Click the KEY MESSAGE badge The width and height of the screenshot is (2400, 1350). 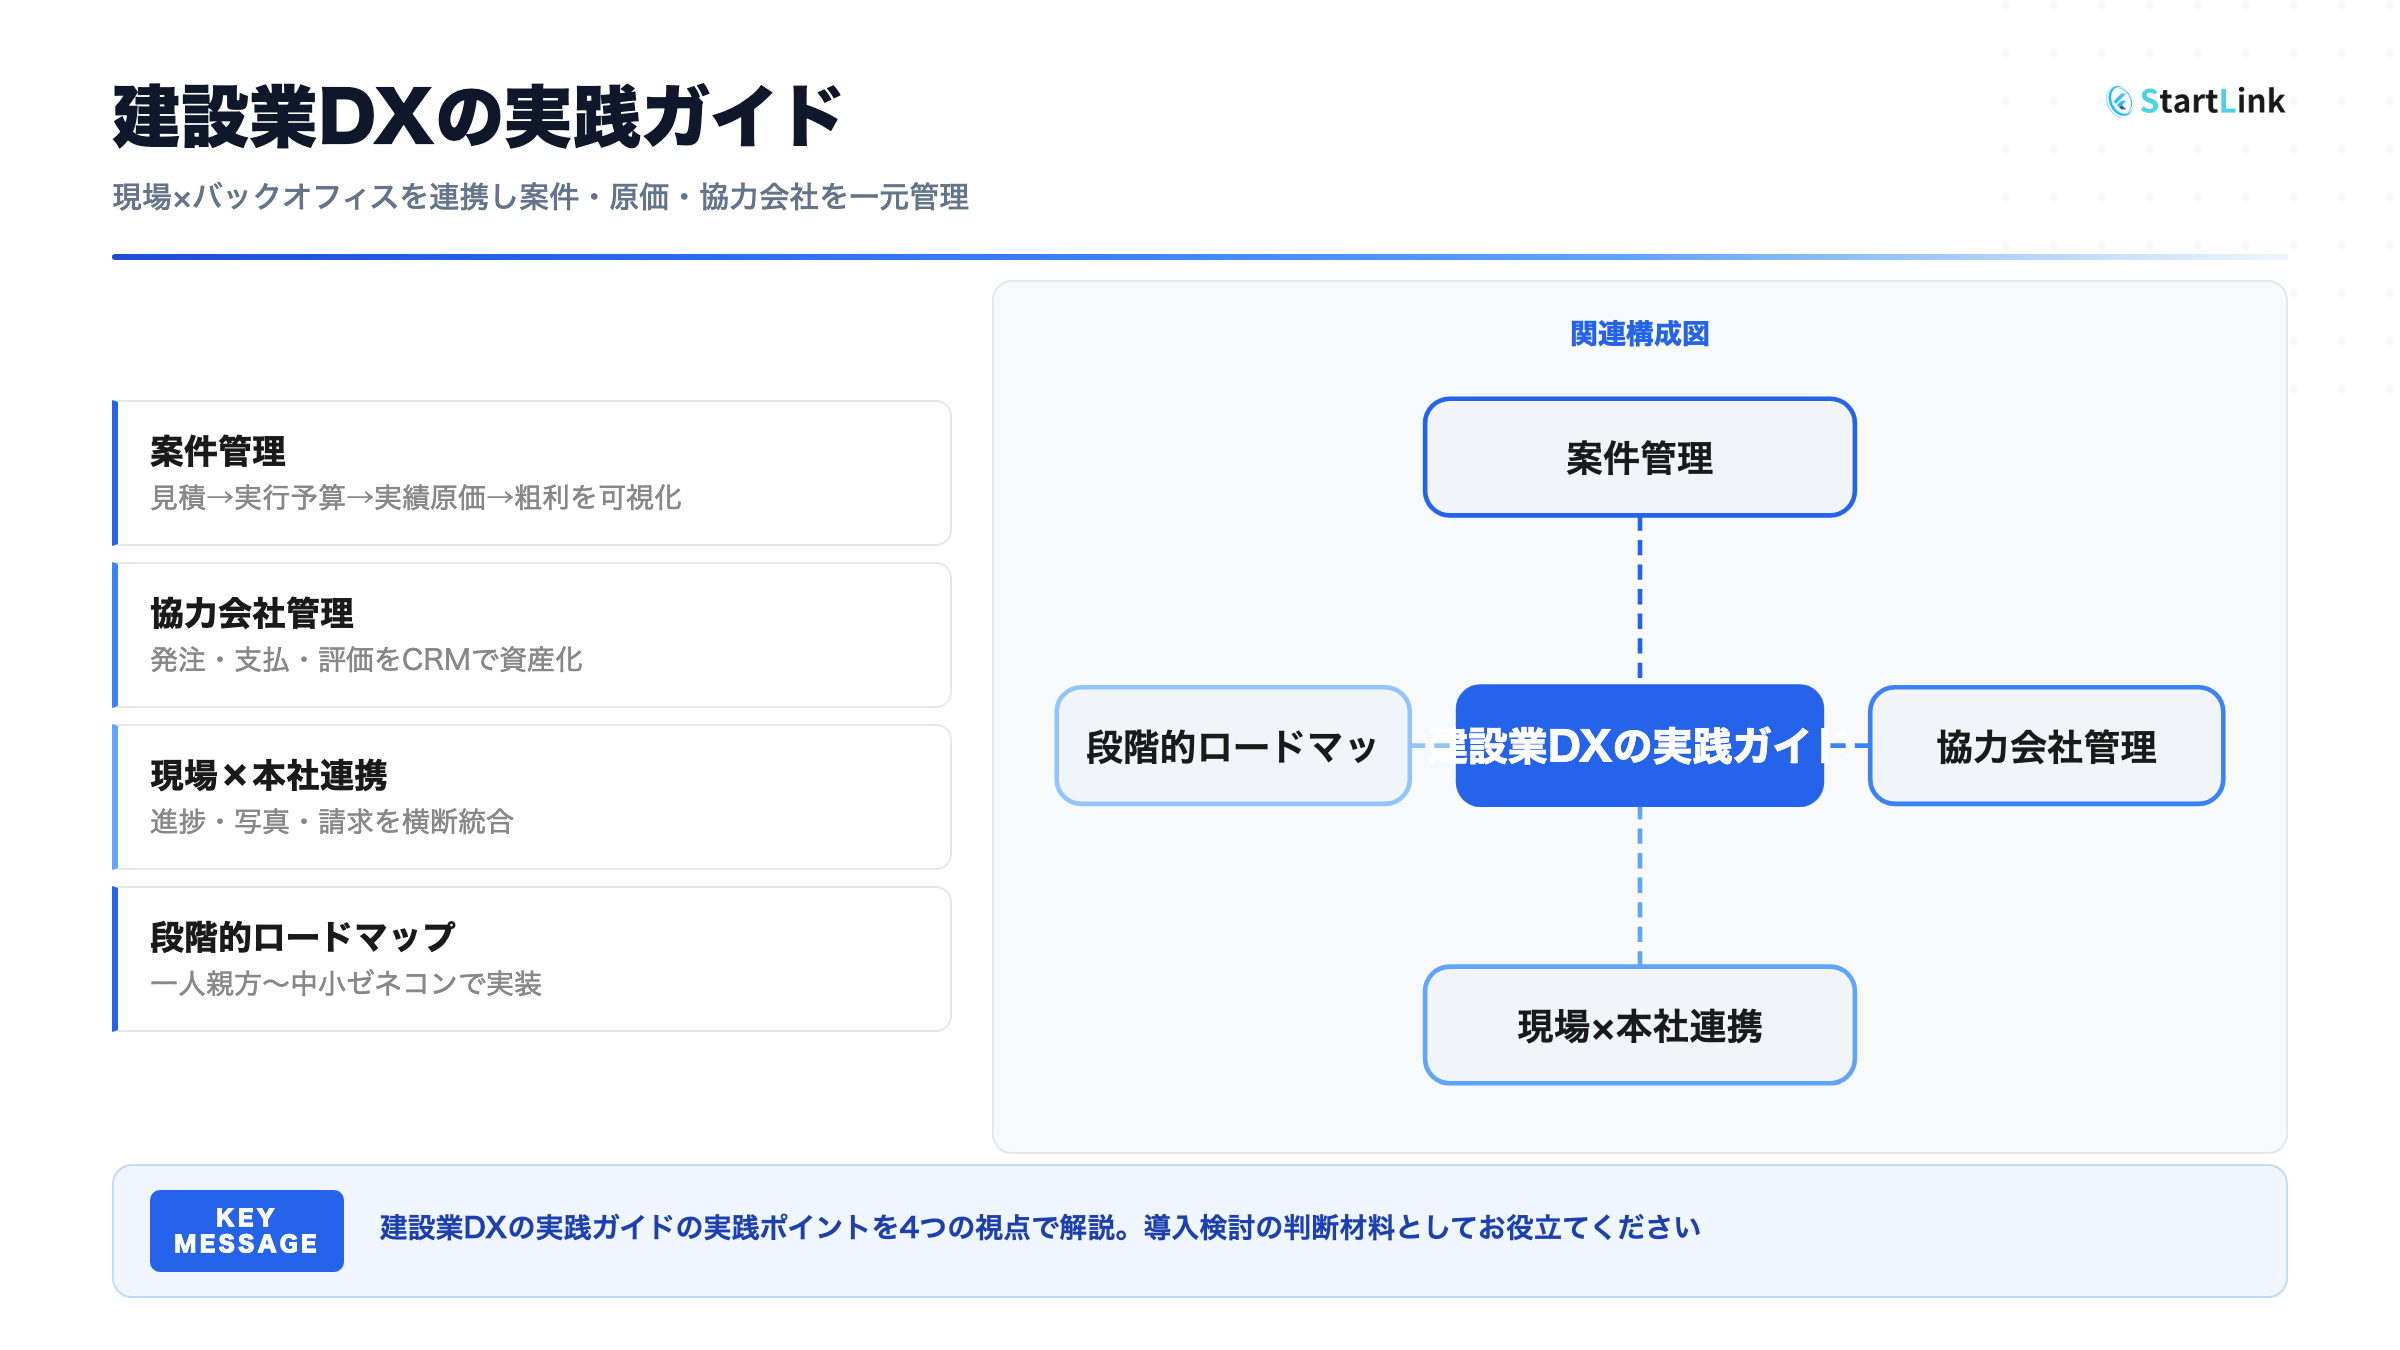pos(246,1231)
